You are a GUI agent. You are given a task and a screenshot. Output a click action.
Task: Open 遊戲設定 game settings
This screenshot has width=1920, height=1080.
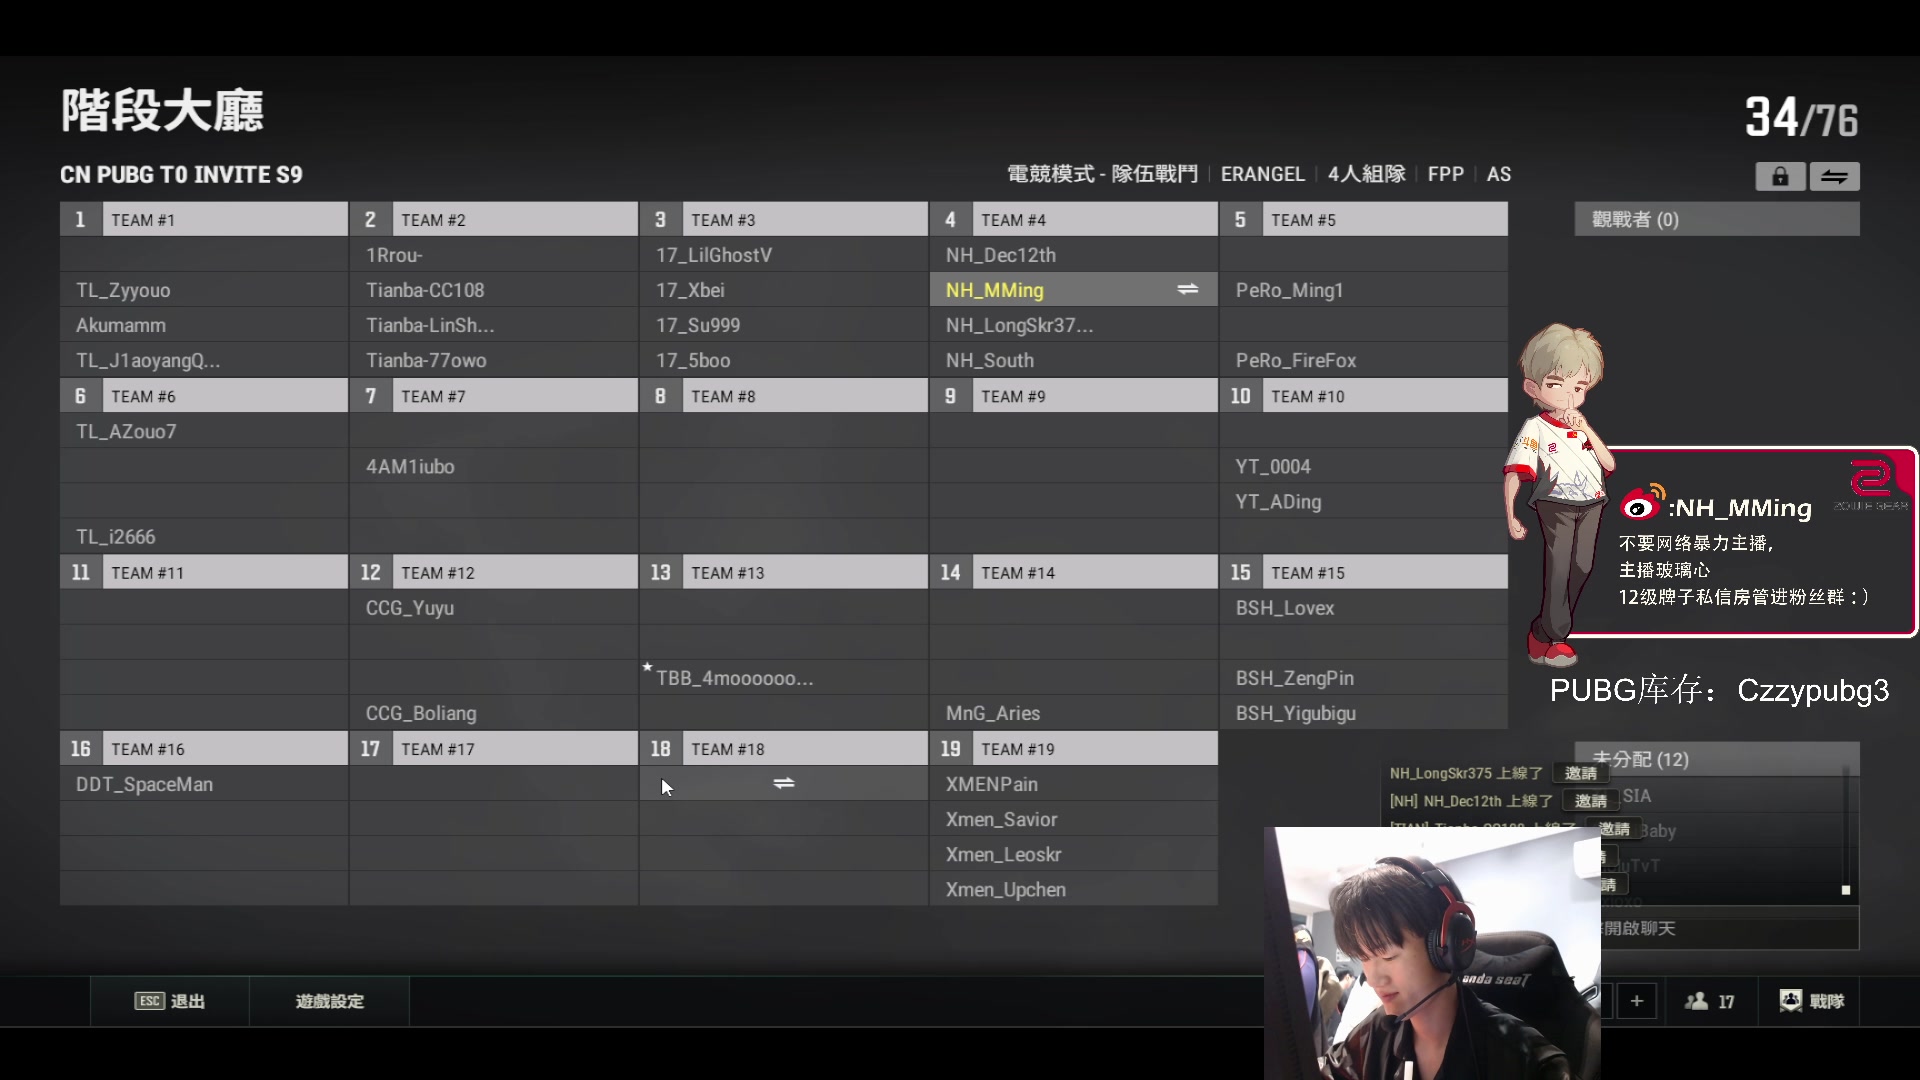tap(329, 1001)
